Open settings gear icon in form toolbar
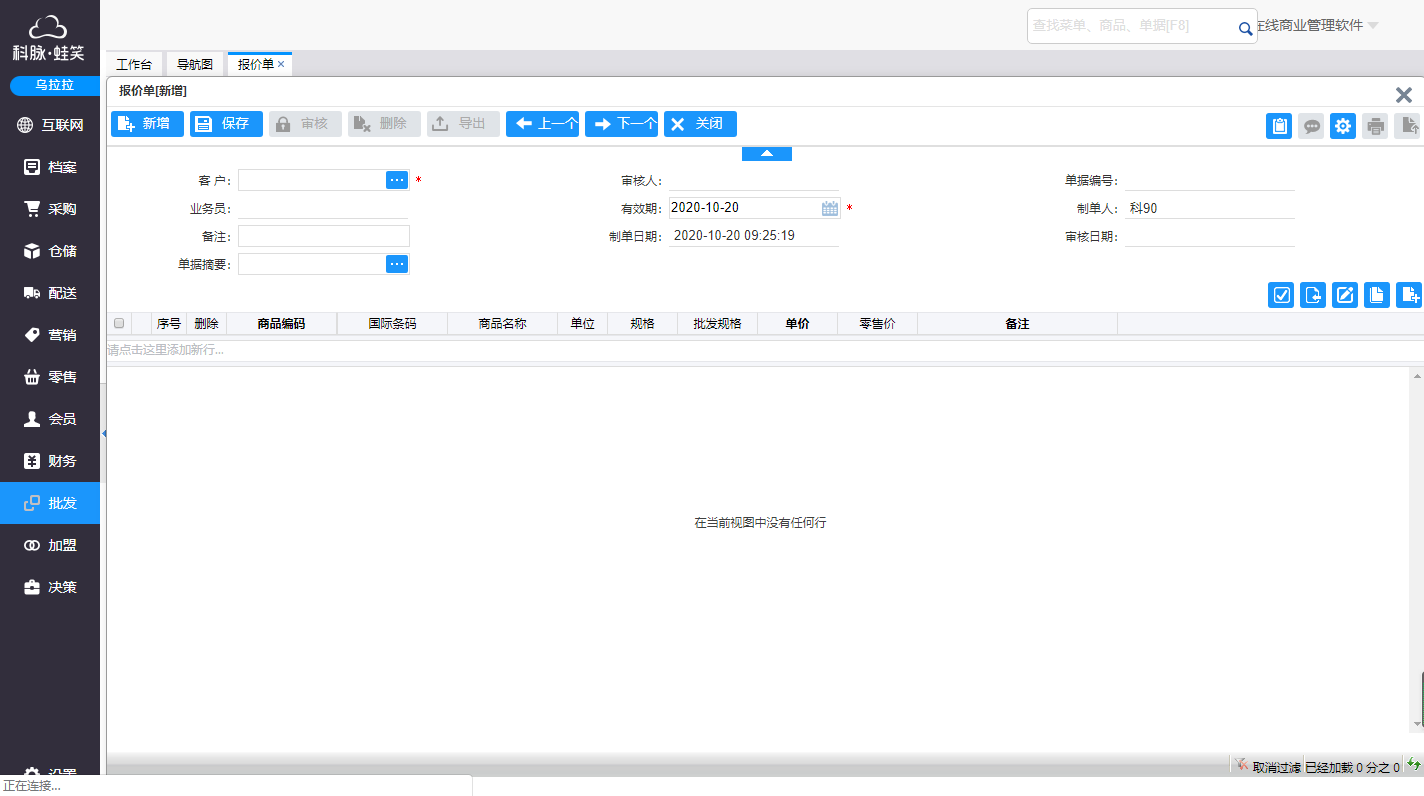Image resolution: width=1424 pixels, height=796 pixels. coord(1343,126)
